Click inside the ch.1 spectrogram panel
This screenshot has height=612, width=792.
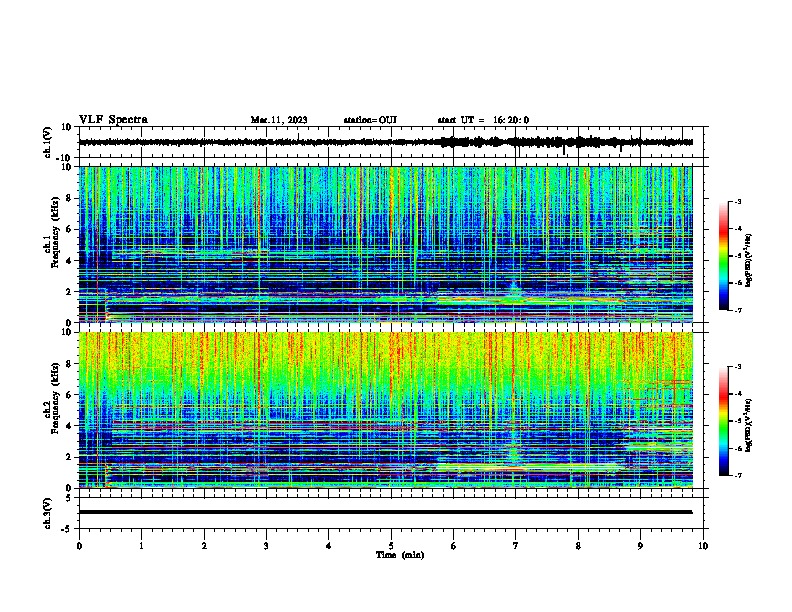pyautogui.click(x=385, y=244)
